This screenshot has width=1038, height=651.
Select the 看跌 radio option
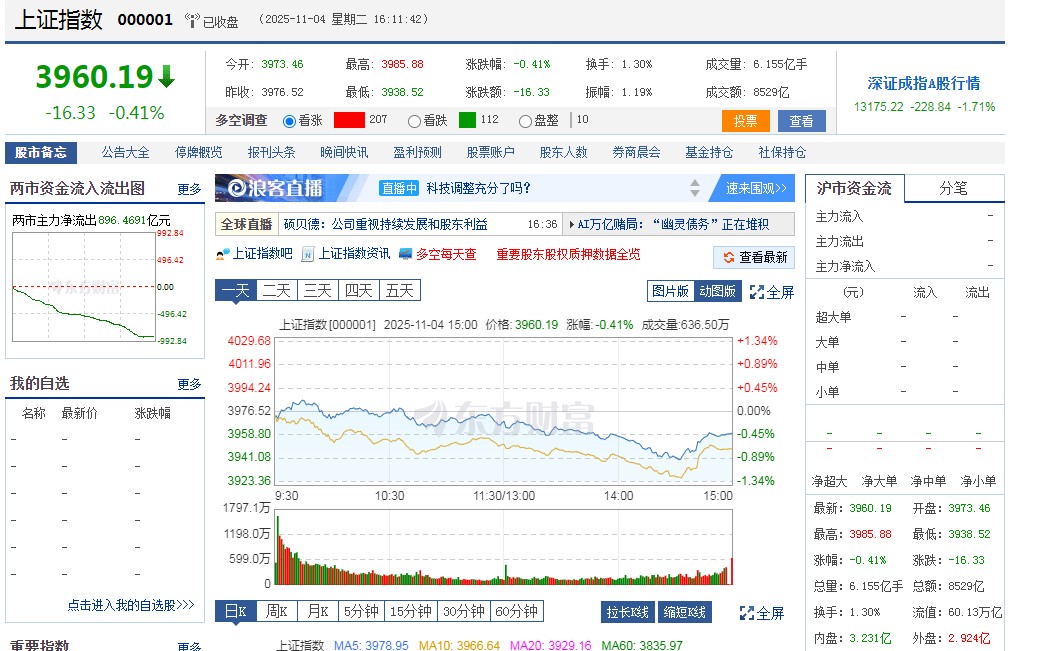[x=412, y=120]
